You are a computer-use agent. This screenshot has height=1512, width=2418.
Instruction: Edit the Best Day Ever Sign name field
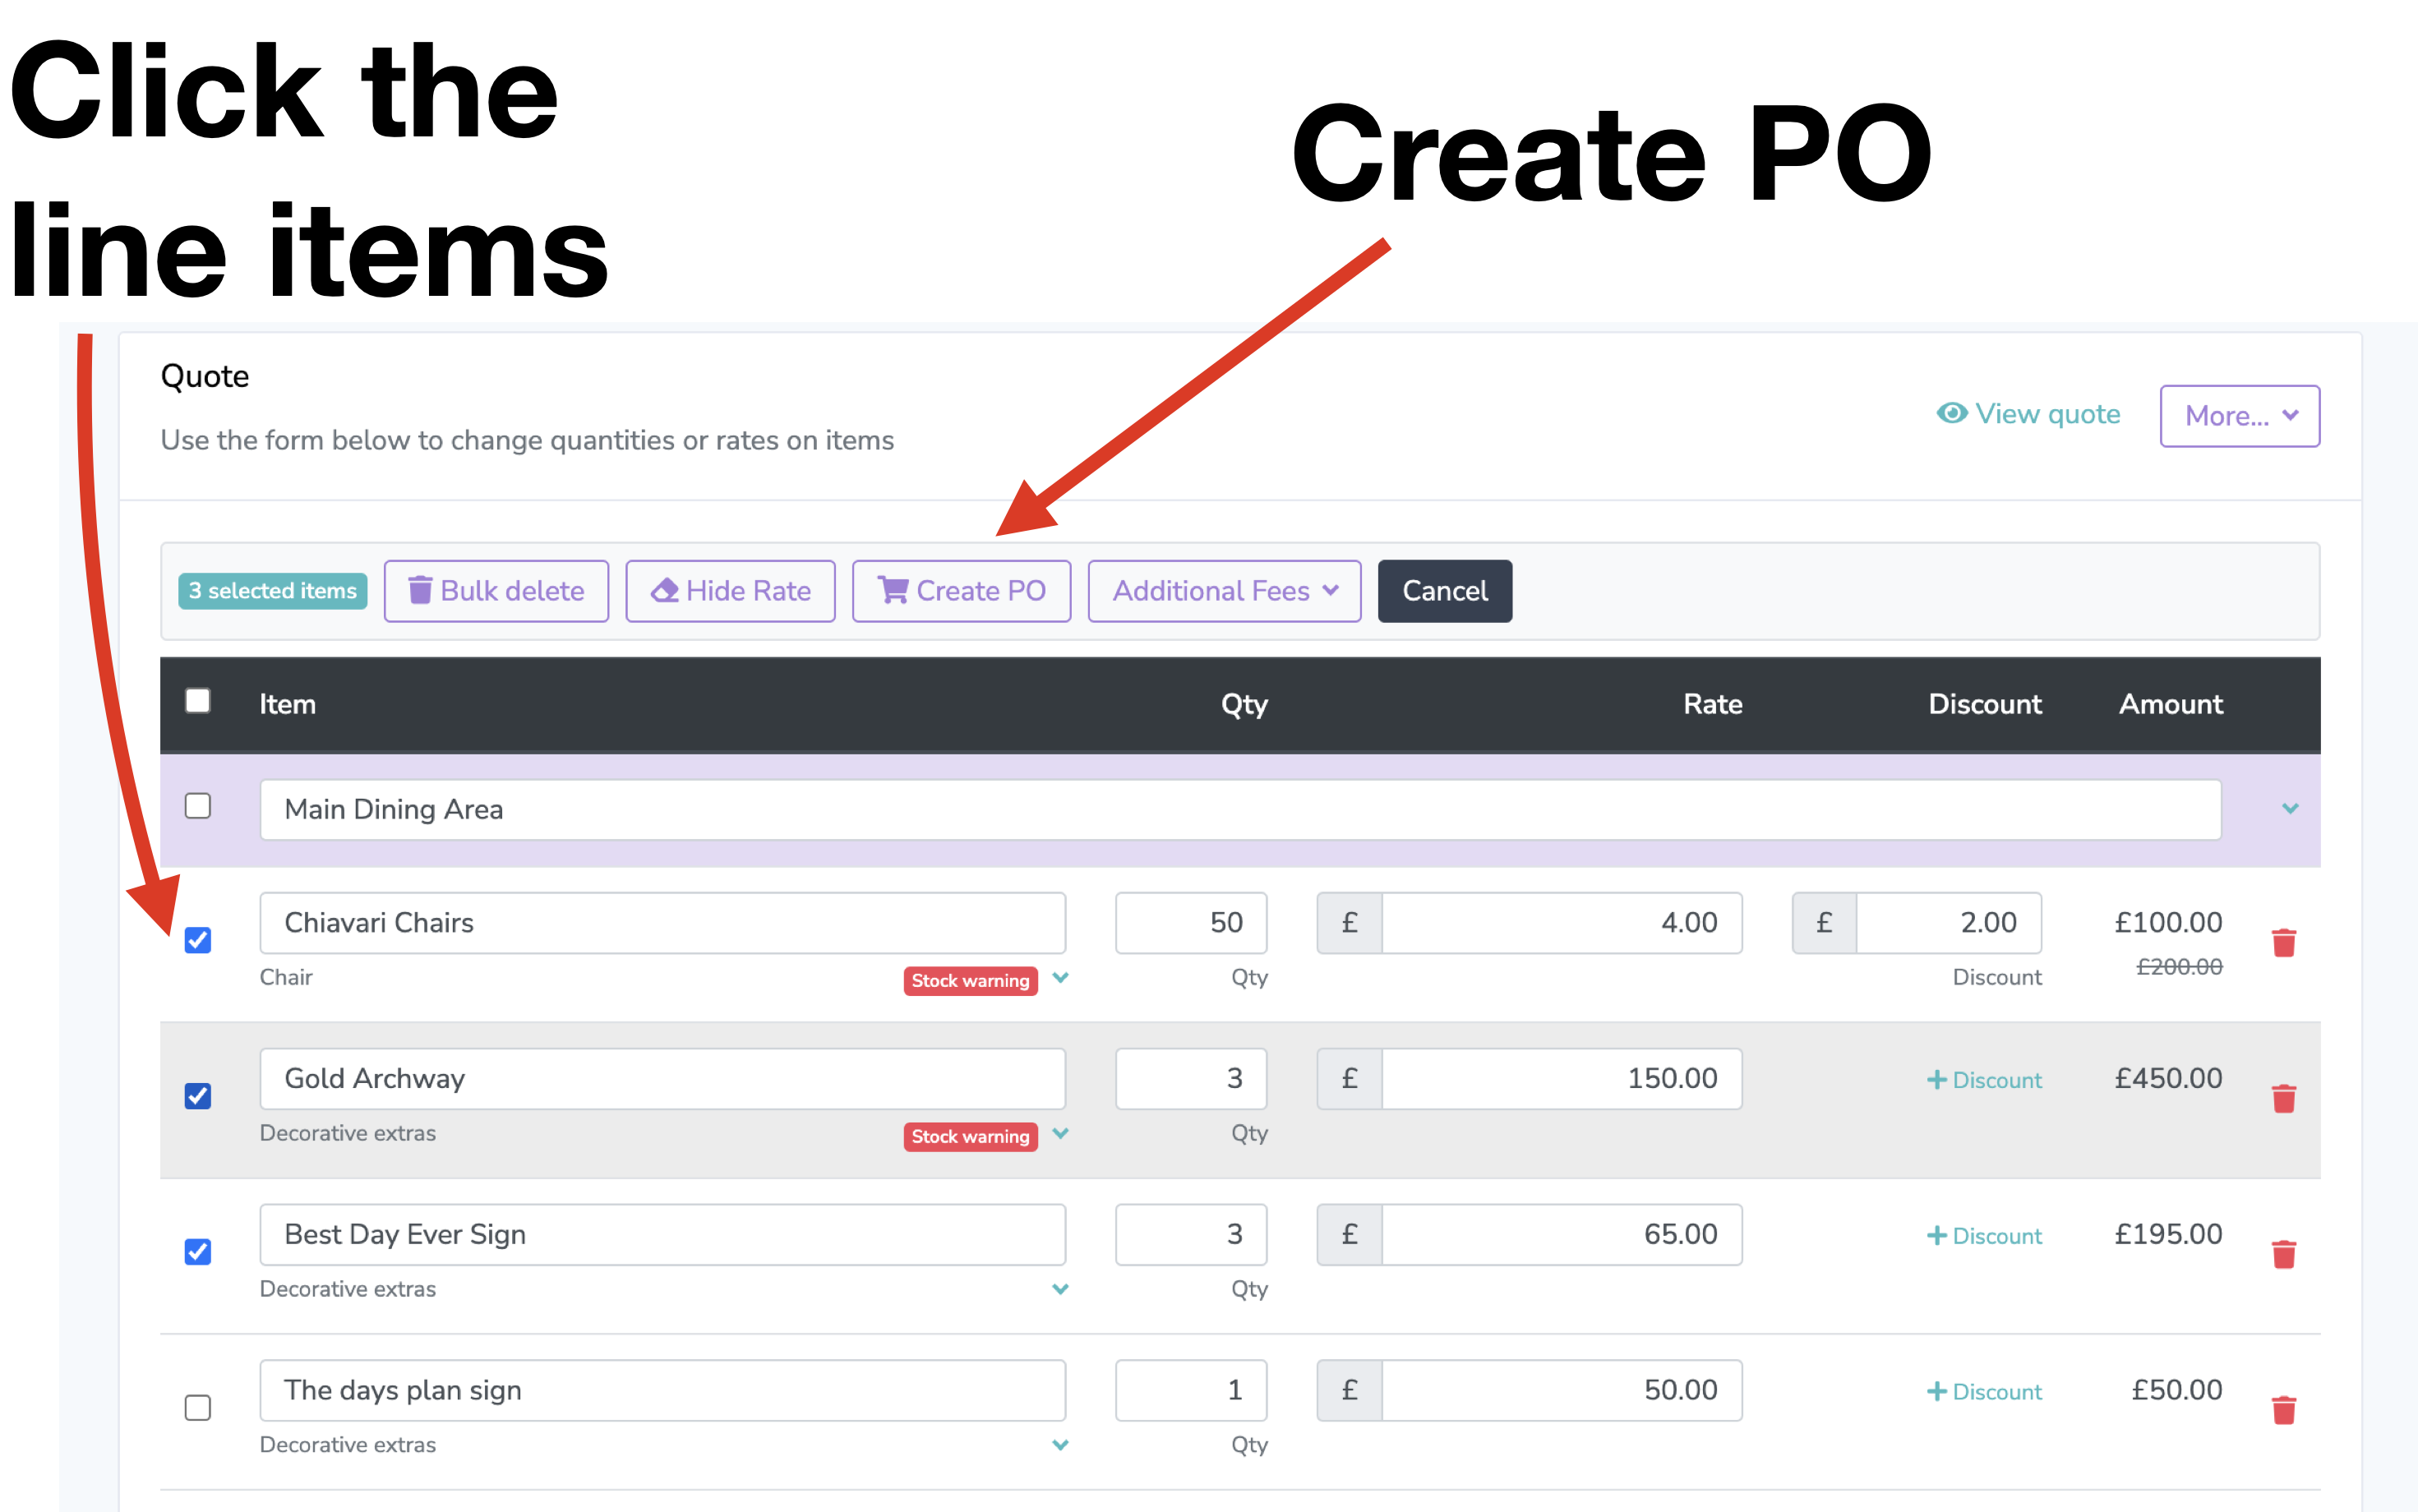point(662,1235)
